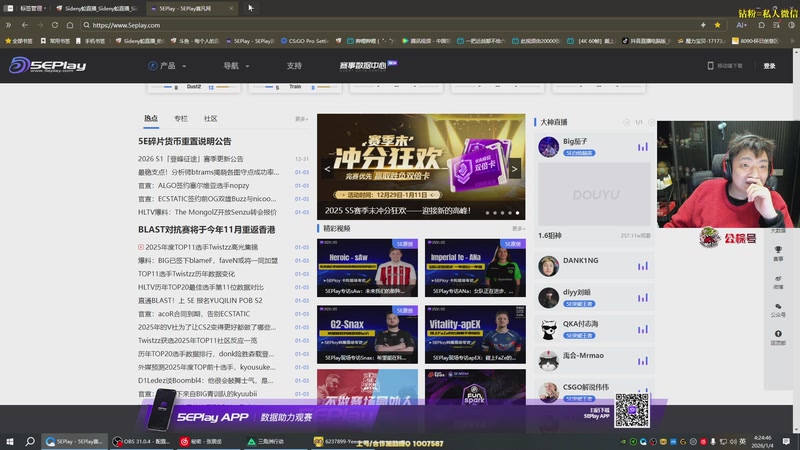Select the last carousel indicator dot
800x450 pixels.
point(517,212)
